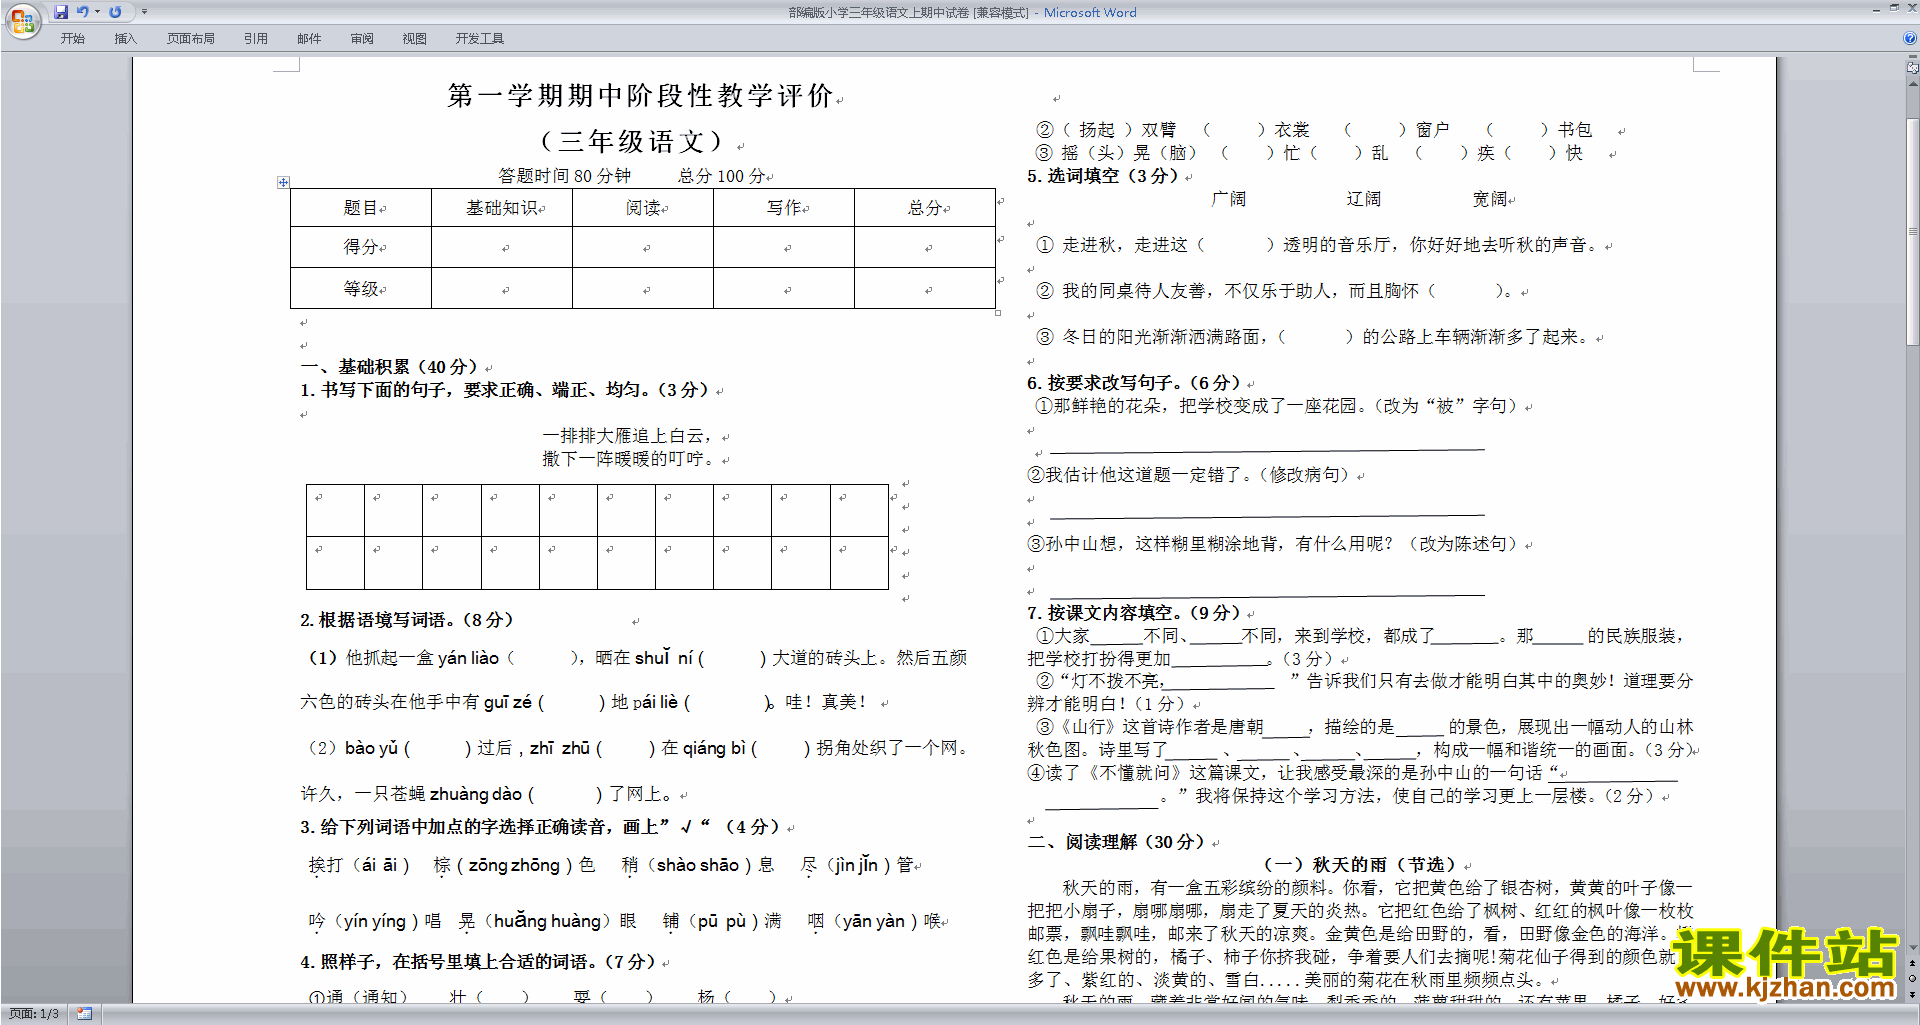Image resolution: width=1920 pixels, height=1025 pixels.
Task: Click the 总分 header cell in table
Action: coord(925,208)
